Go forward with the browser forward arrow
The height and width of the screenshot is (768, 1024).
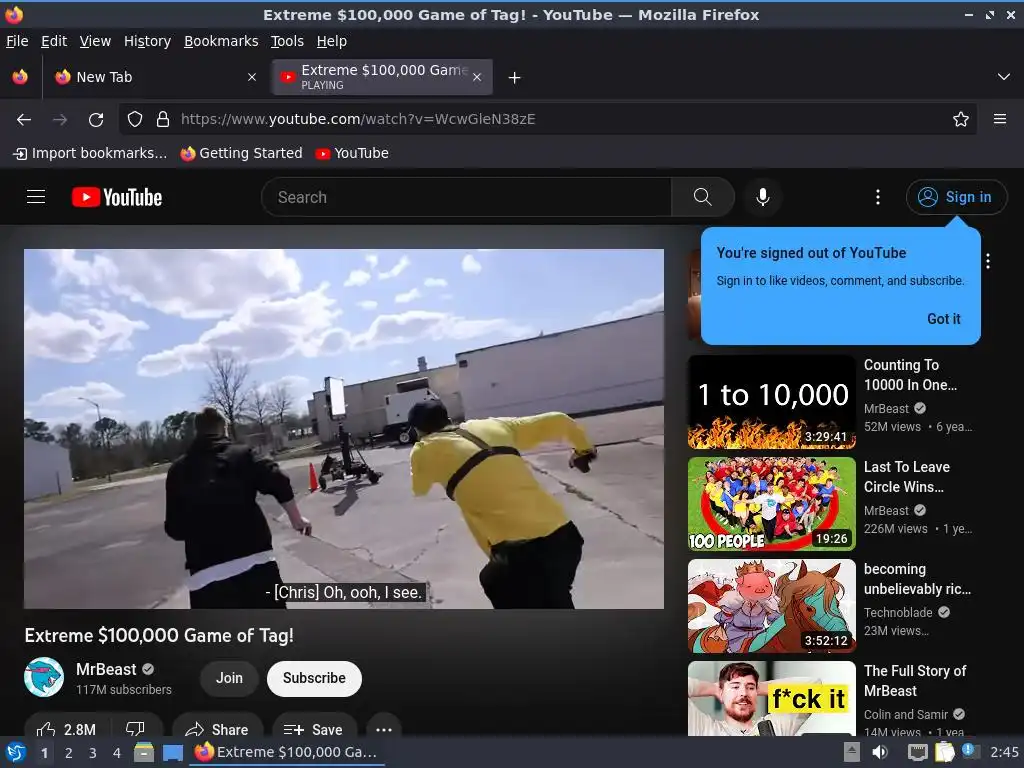point(60,119)
